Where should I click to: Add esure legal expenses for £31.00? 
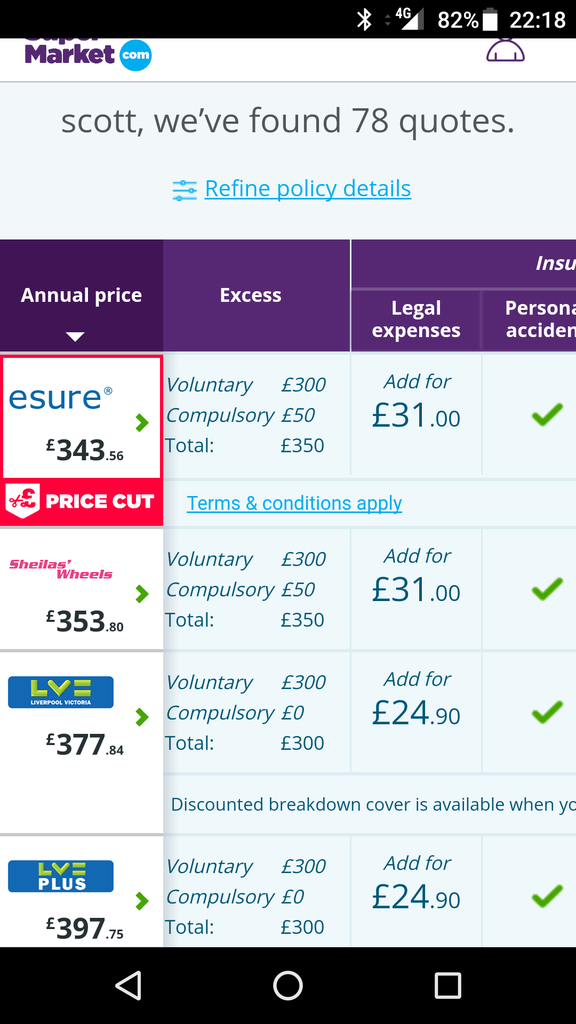coord(416,402)
